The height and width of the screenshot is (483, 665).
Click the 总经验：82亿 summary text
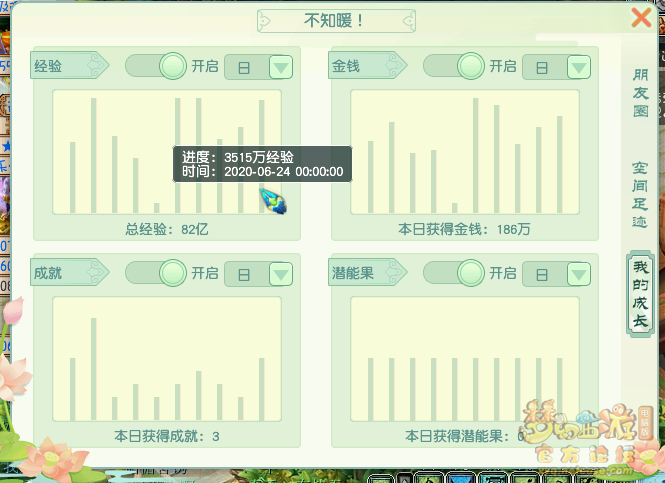click(x=166, y=230)
